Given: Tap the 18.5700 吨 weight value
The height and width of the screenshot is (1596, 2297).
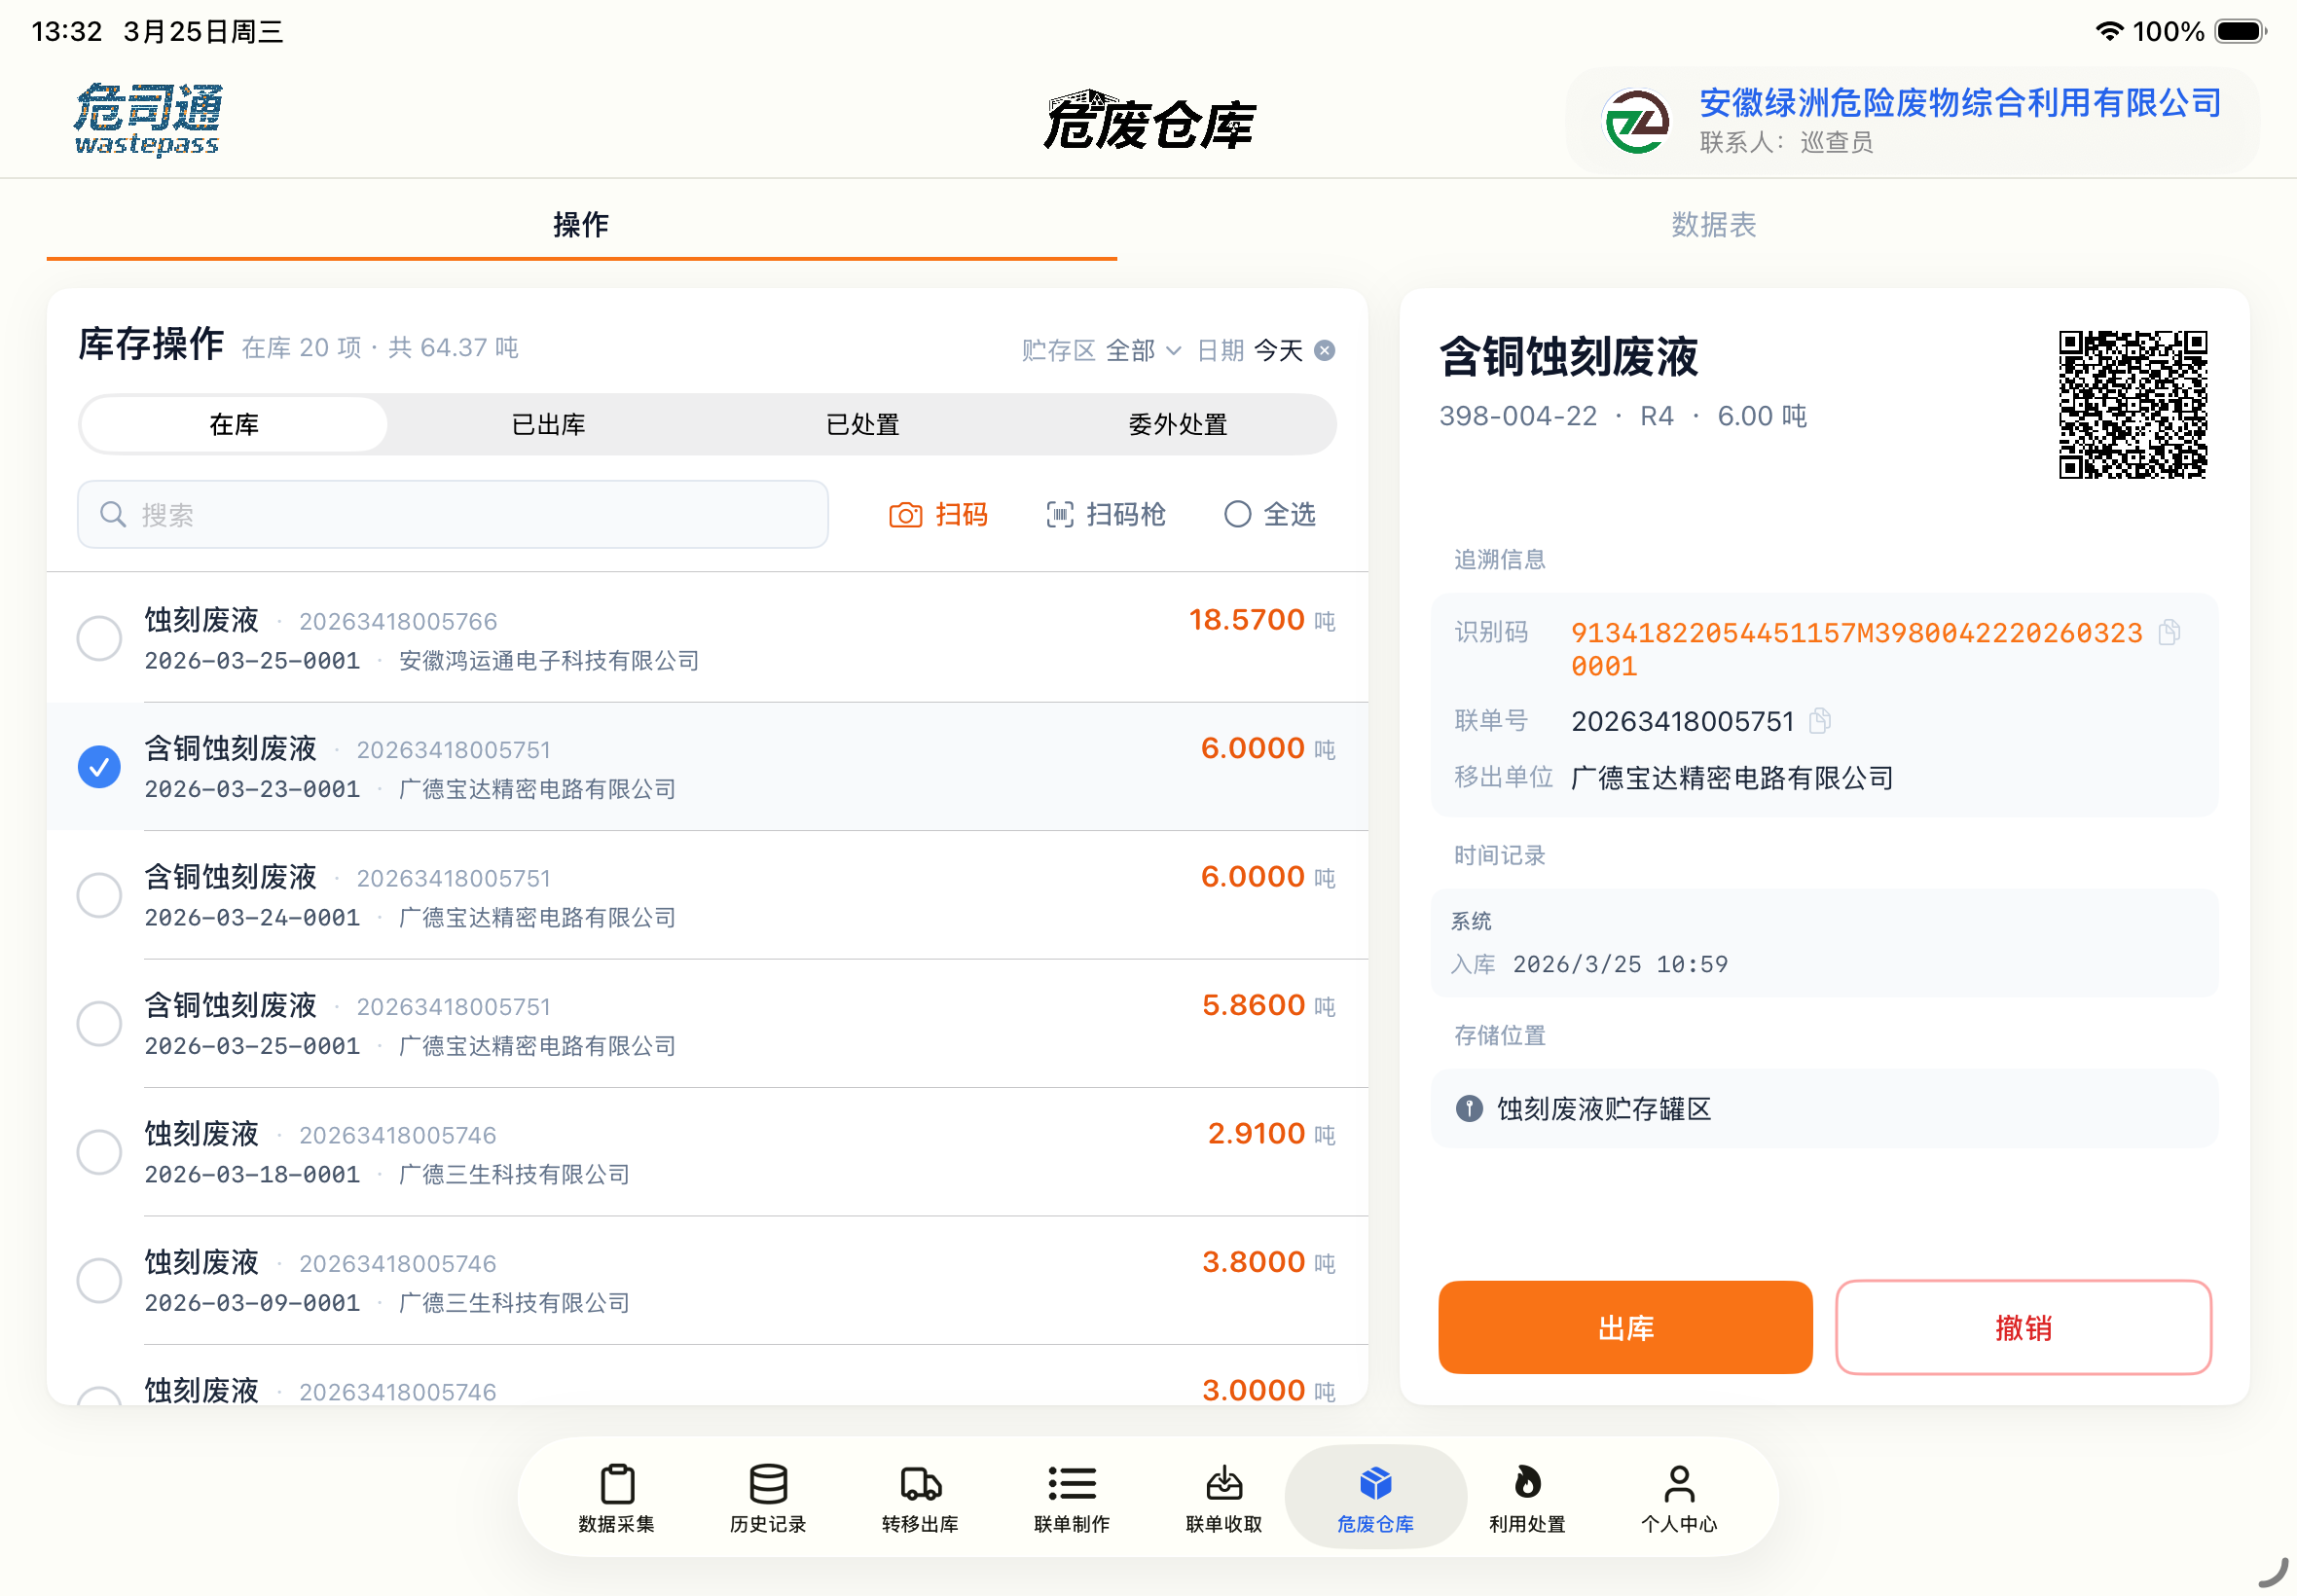Looking at the screenshot, I should 1262,620.
